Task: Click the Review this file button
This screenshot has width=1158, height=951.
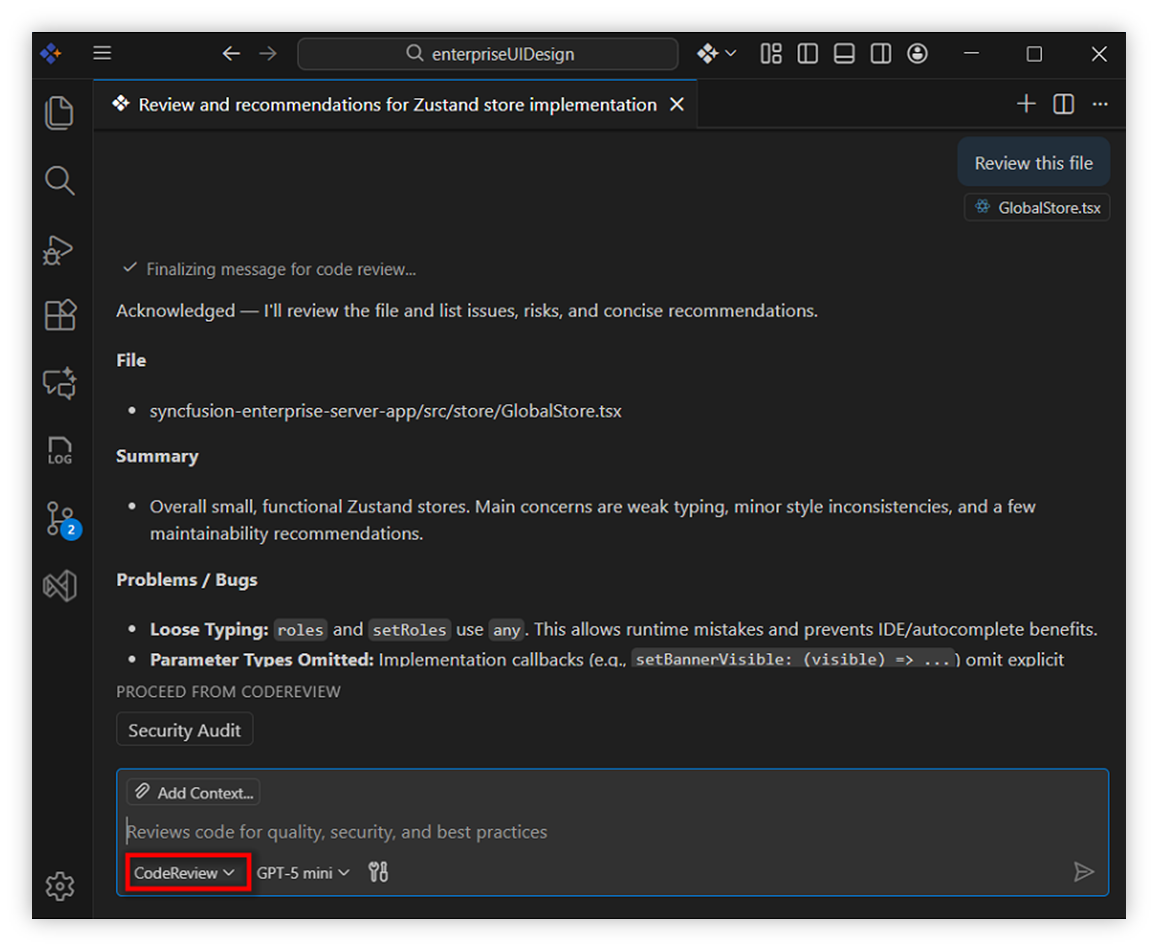Action: (1033, 161)
